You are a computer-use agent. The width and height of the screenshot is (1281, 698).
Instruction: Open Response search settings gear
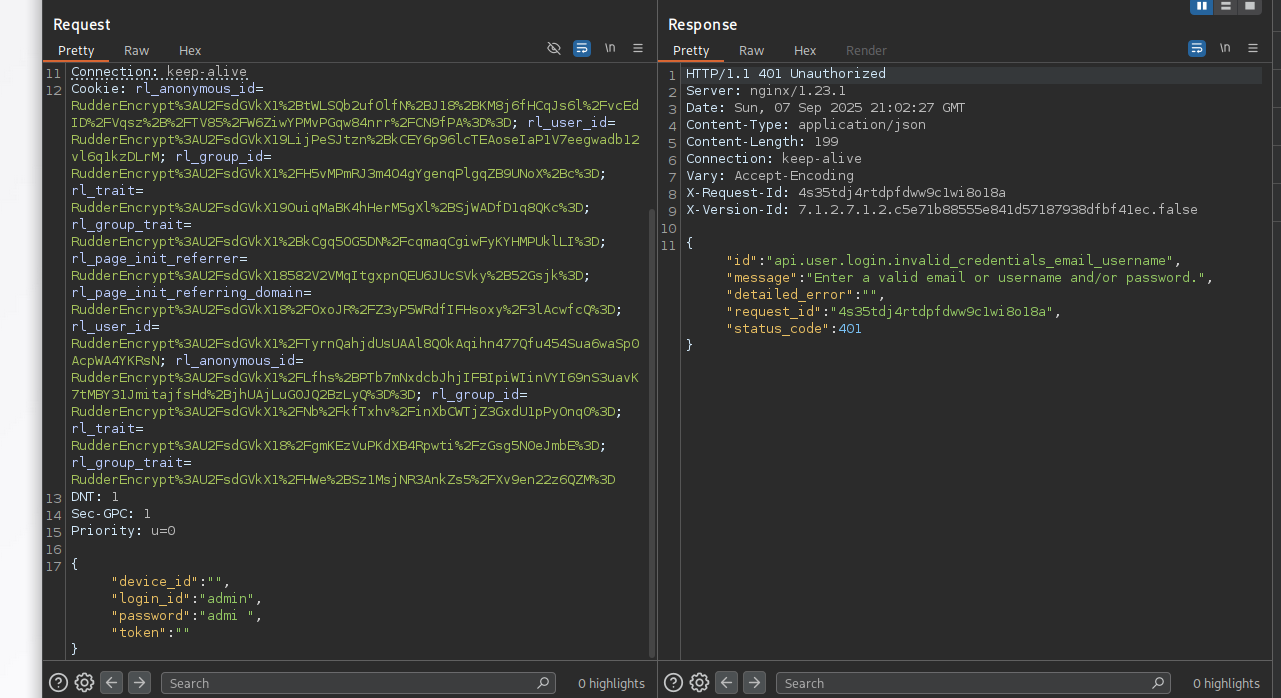coord(700,683)
